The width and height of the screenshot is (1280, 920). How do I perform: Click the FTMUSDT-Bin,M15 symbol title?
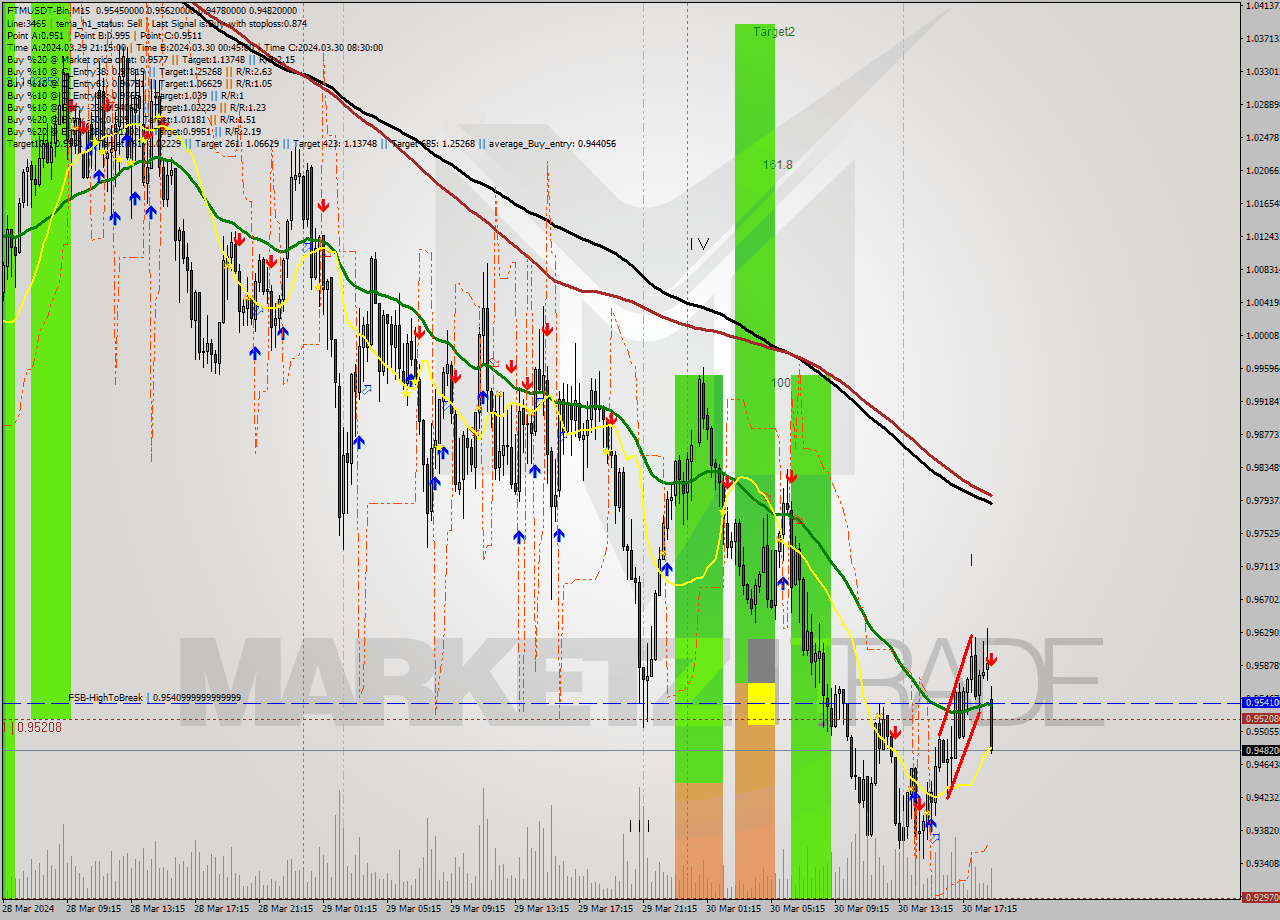tap(49, 10)
